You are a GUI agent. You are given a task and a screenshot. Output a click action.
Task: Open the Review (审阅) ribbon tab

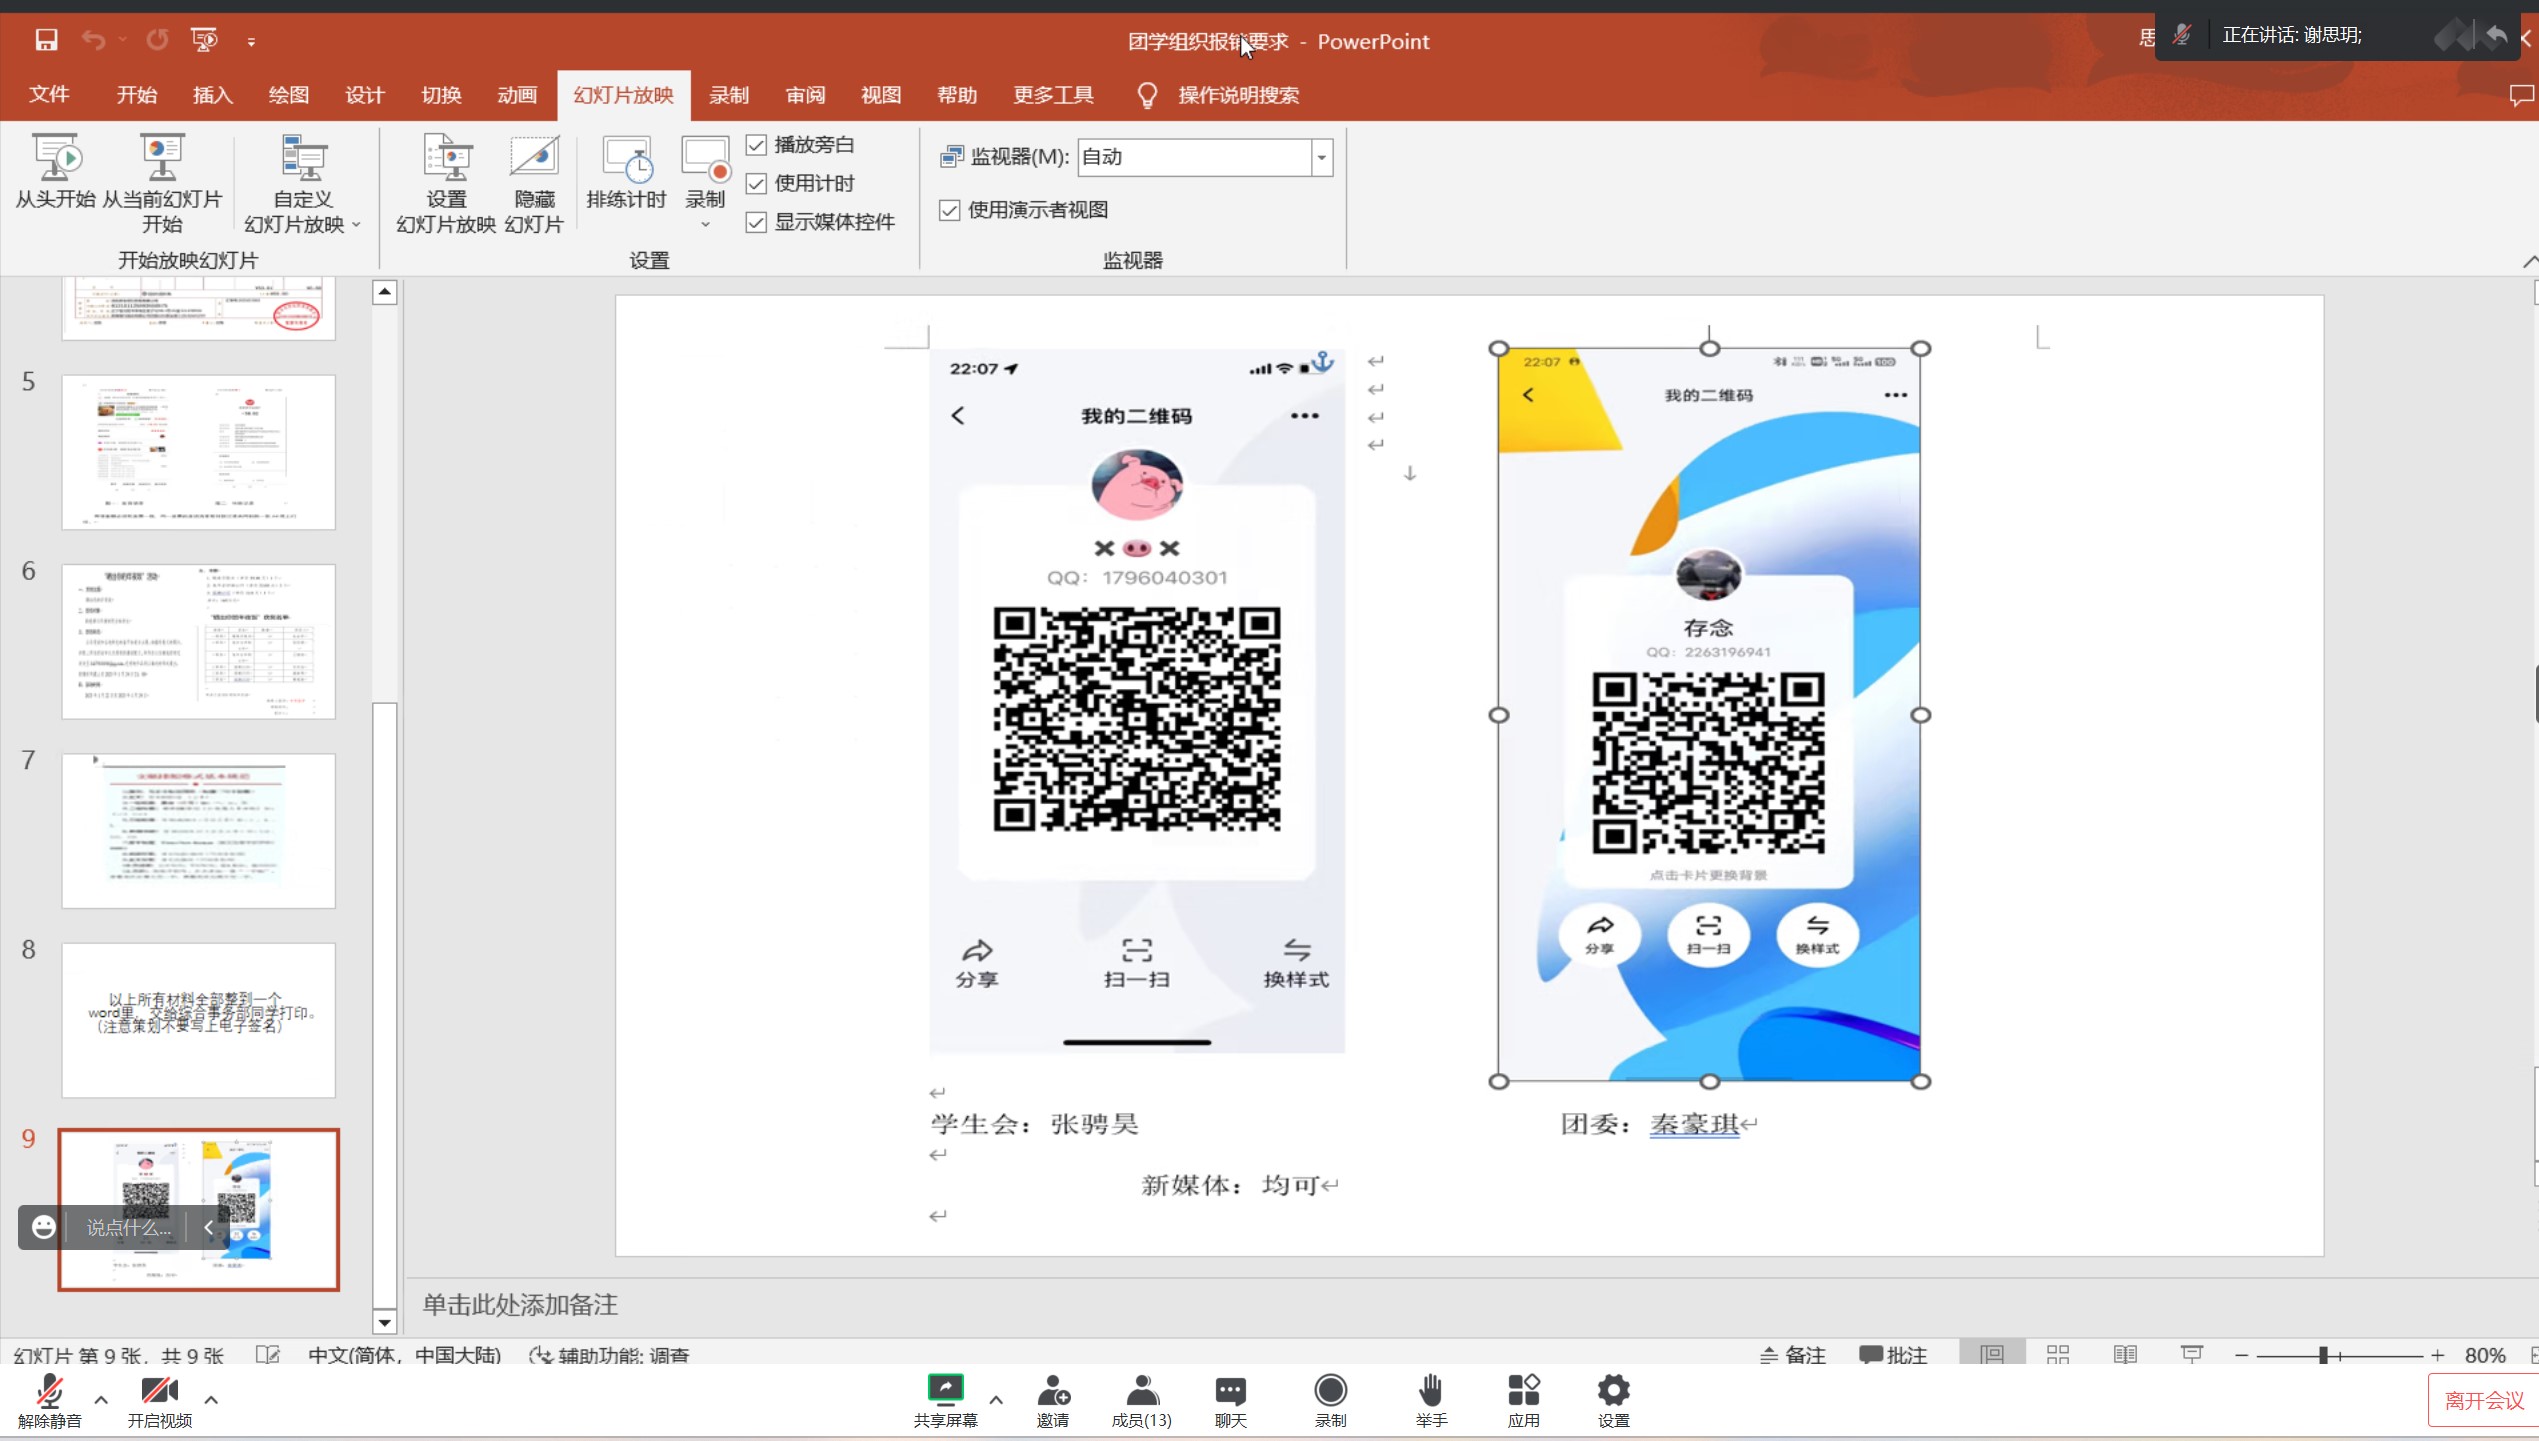[805, 95]
